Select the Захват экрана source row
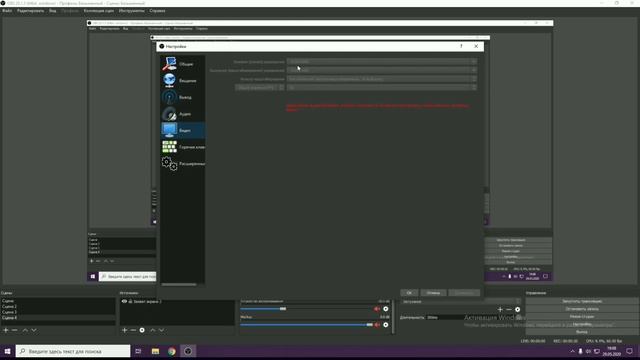 click(x=177, y=301)
